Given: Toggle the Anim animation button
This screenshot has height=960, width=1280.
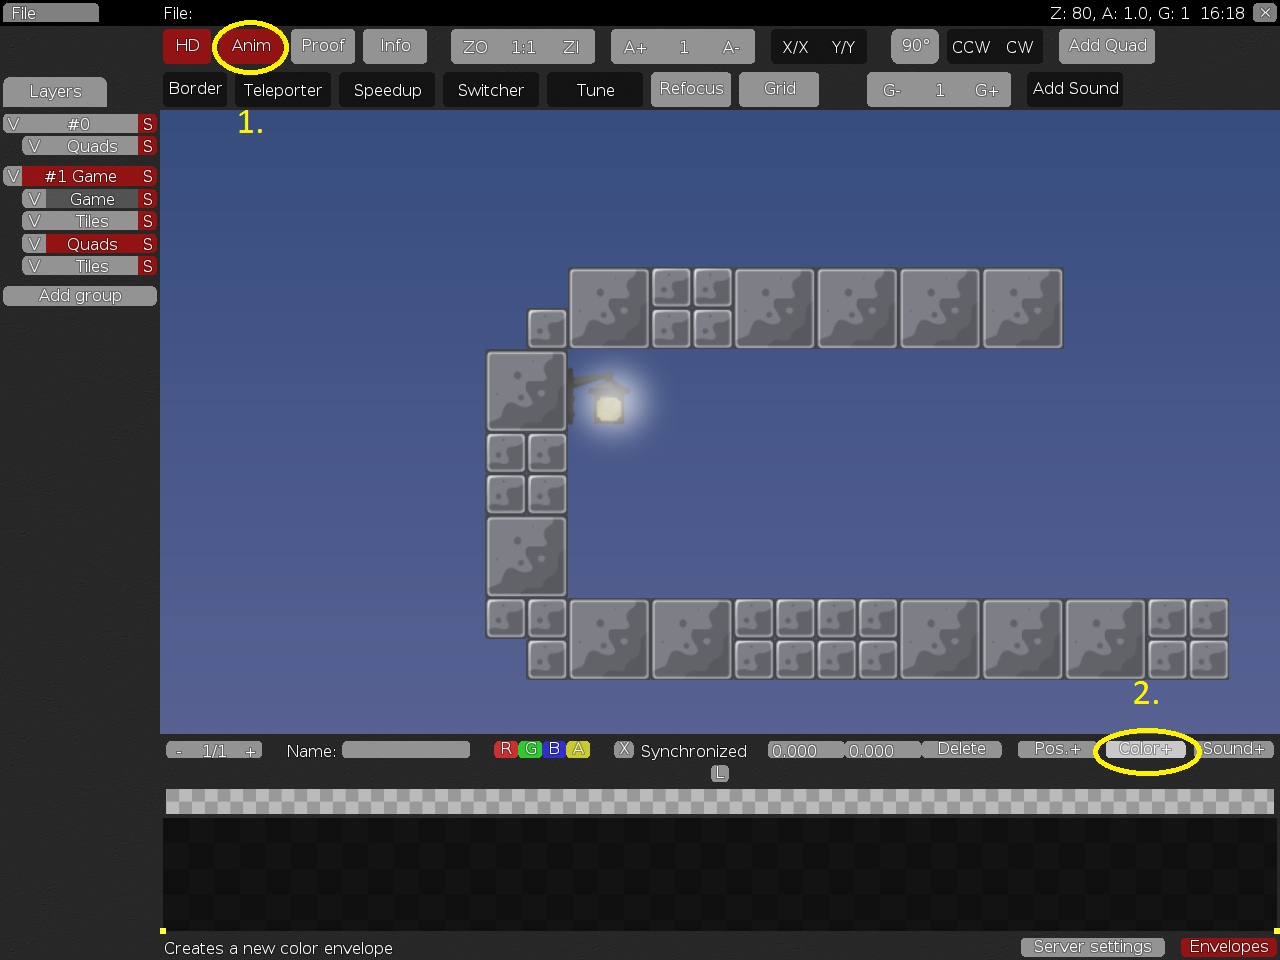Looking at the screenshot, I should [x=251, y=46].
